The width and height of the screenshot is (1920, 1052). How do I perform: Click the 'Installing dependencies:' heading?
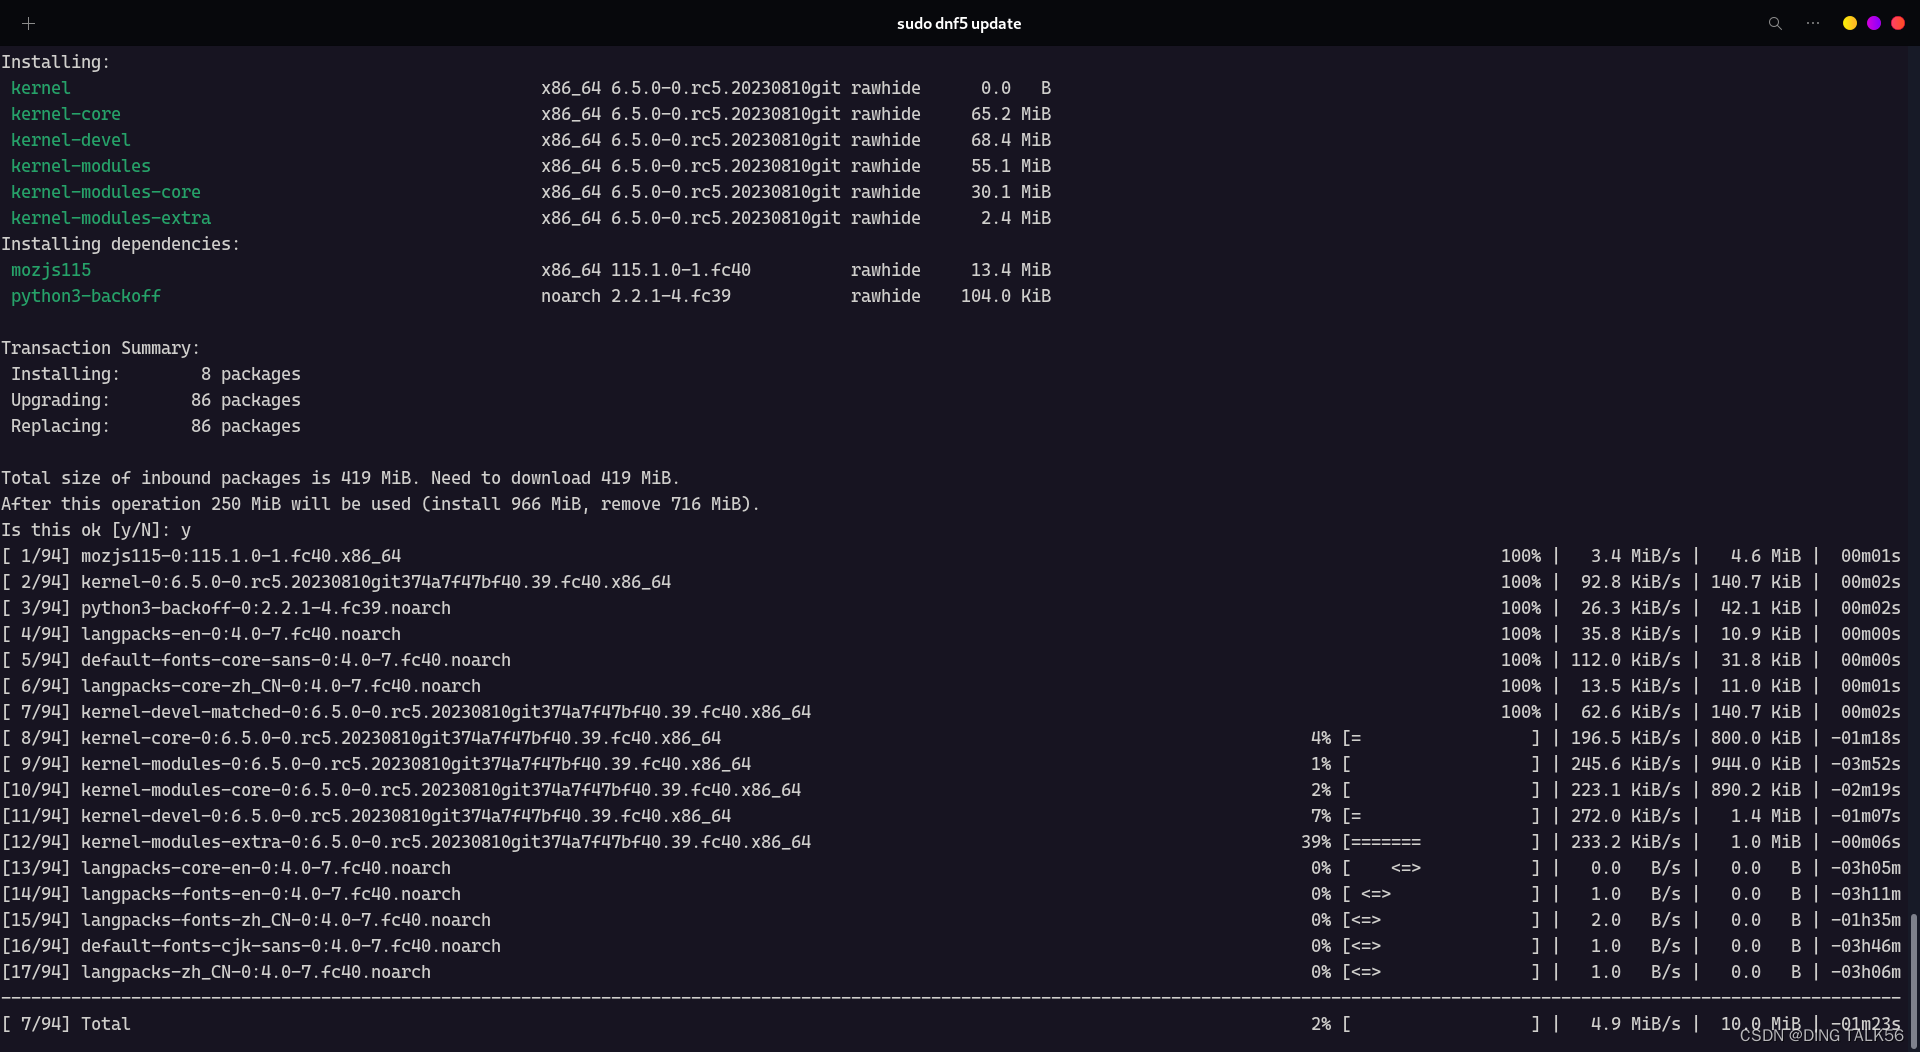point(120,244)
